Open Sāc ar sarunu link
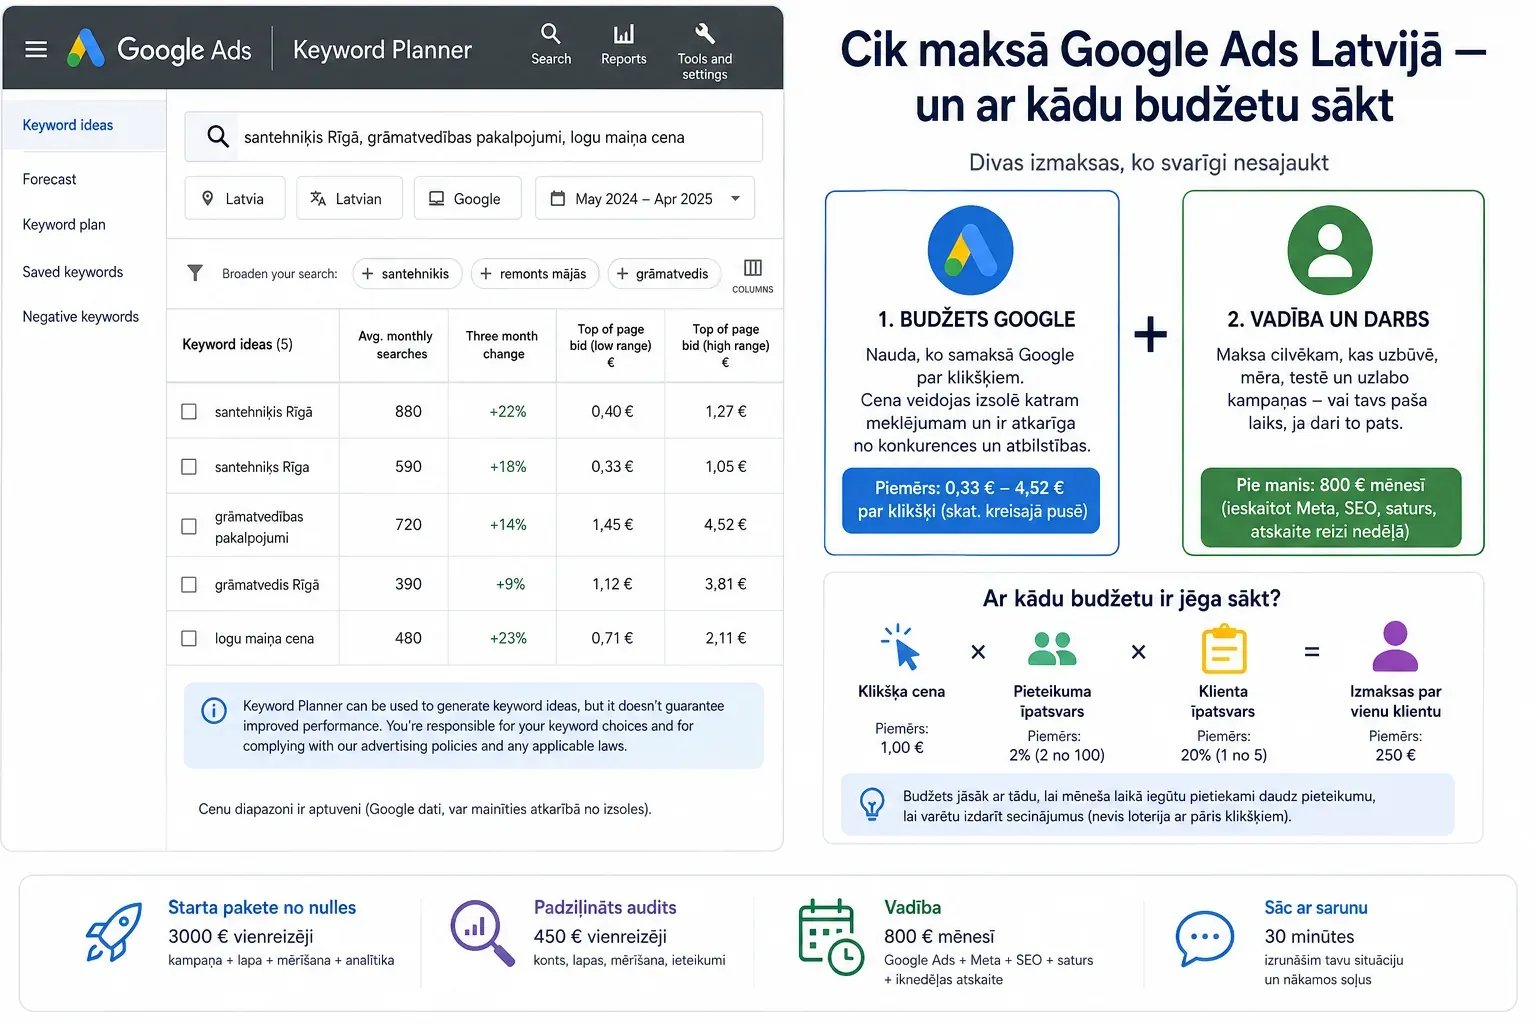Viewport: 1536px width, 1024px height. pos(1316,907)
